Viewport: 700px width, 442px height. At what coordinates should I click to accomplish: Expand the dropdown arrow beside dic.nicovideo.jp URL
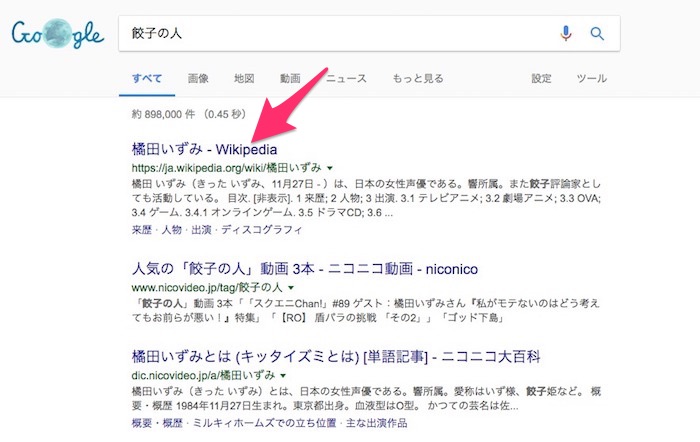tap(283, 374)
